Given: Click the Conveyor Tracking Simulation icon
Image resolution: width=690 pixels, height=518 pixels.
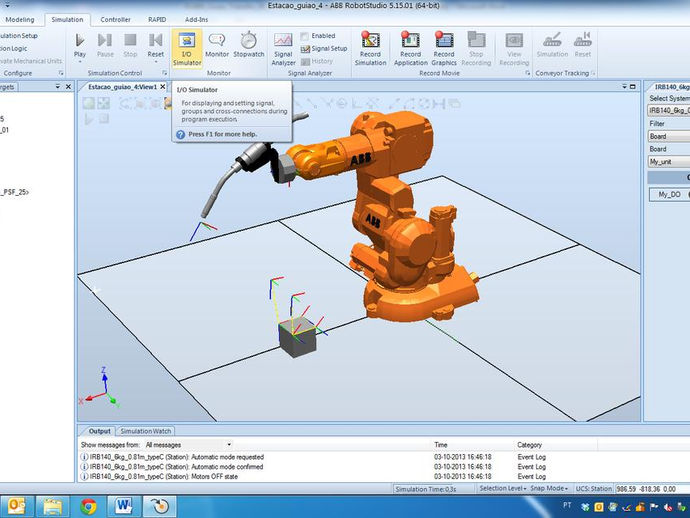Looking at the screenshot, I should point(552,44).
